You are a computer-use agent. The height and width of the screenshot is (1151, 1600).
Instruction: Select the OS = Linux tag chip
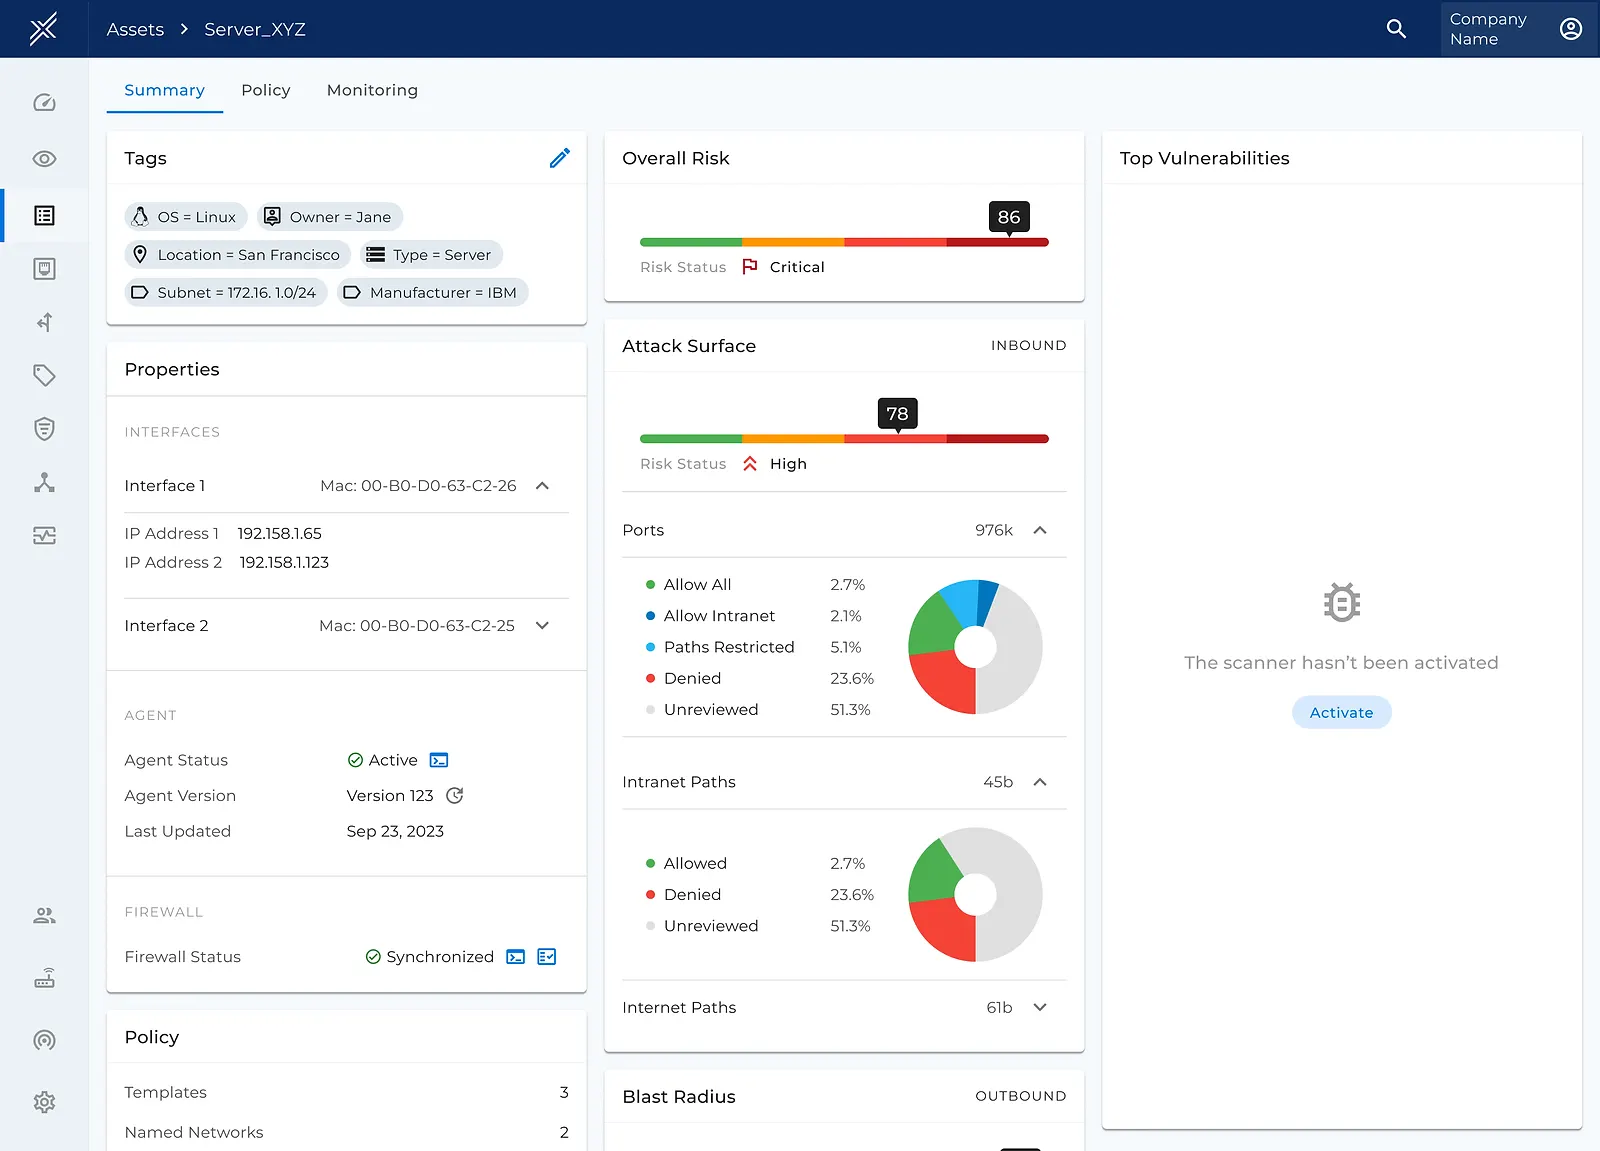point(185,217)
